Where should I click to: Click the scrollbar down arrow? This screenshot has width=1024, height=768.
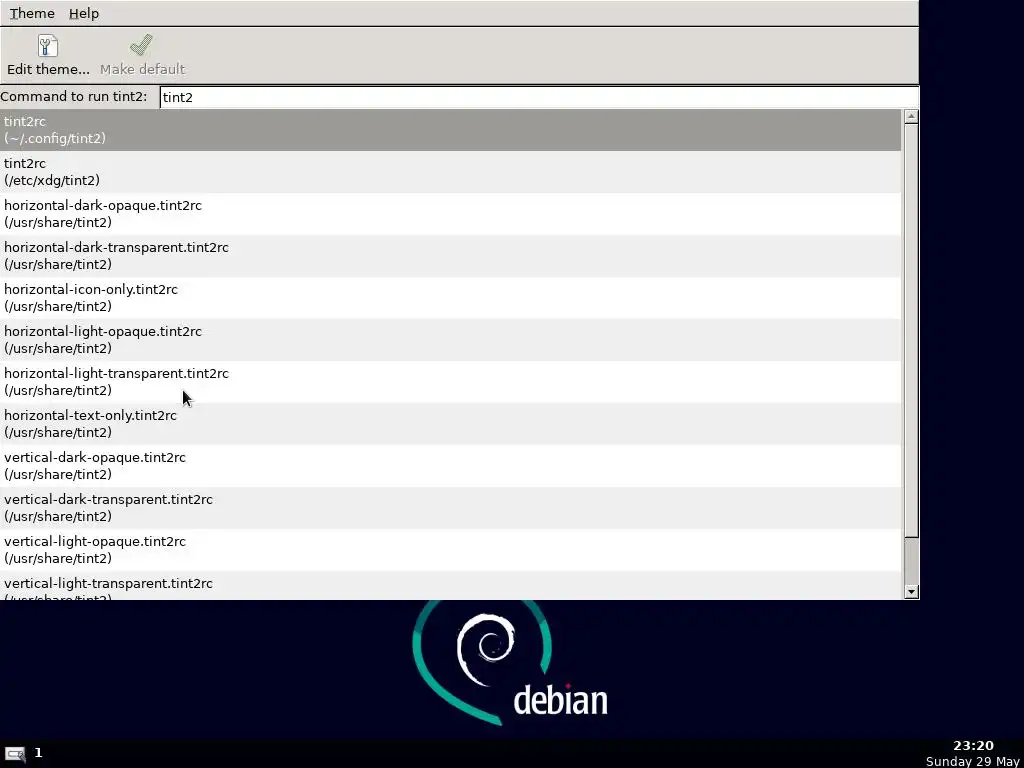point(911,592)
